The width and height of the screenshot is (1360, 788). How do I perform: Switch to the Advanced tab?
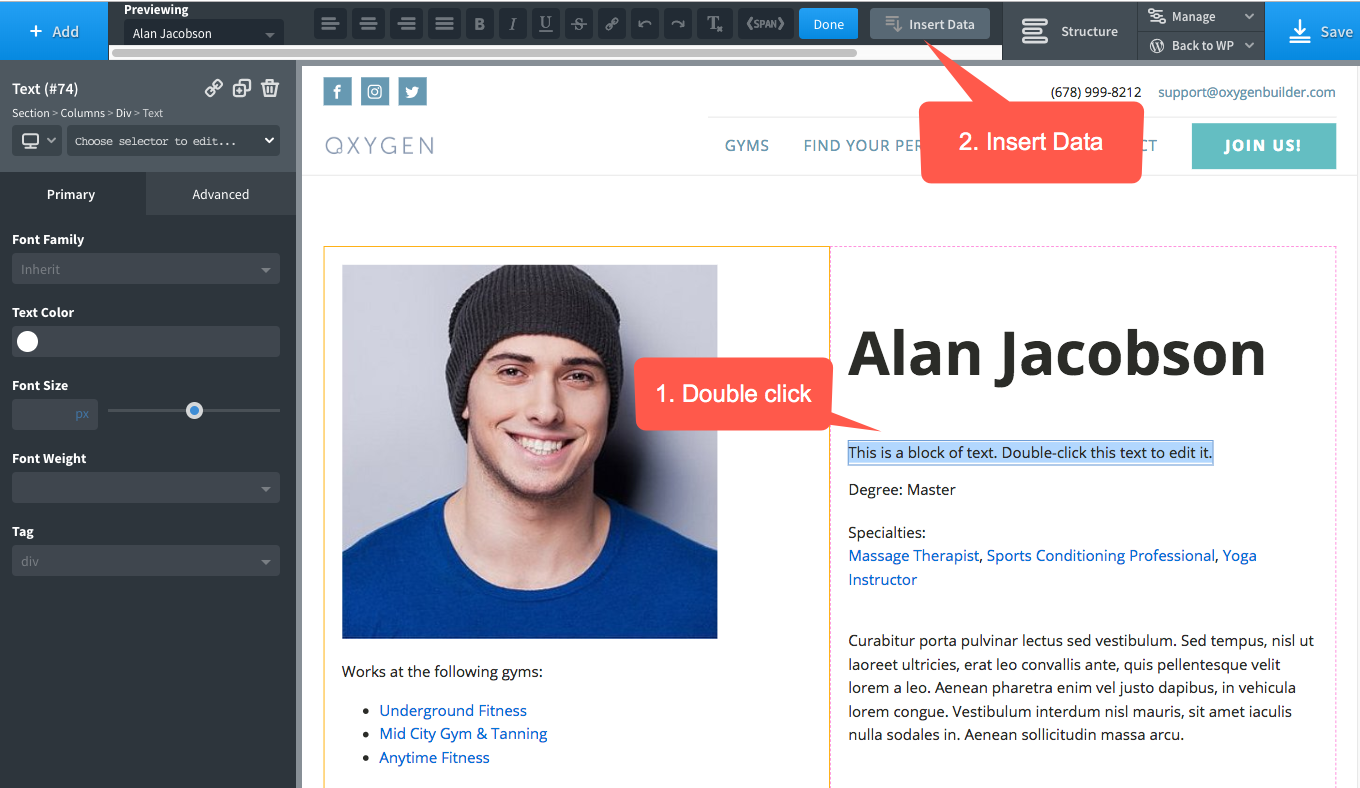pyautogui.click(x=221, y=194)
